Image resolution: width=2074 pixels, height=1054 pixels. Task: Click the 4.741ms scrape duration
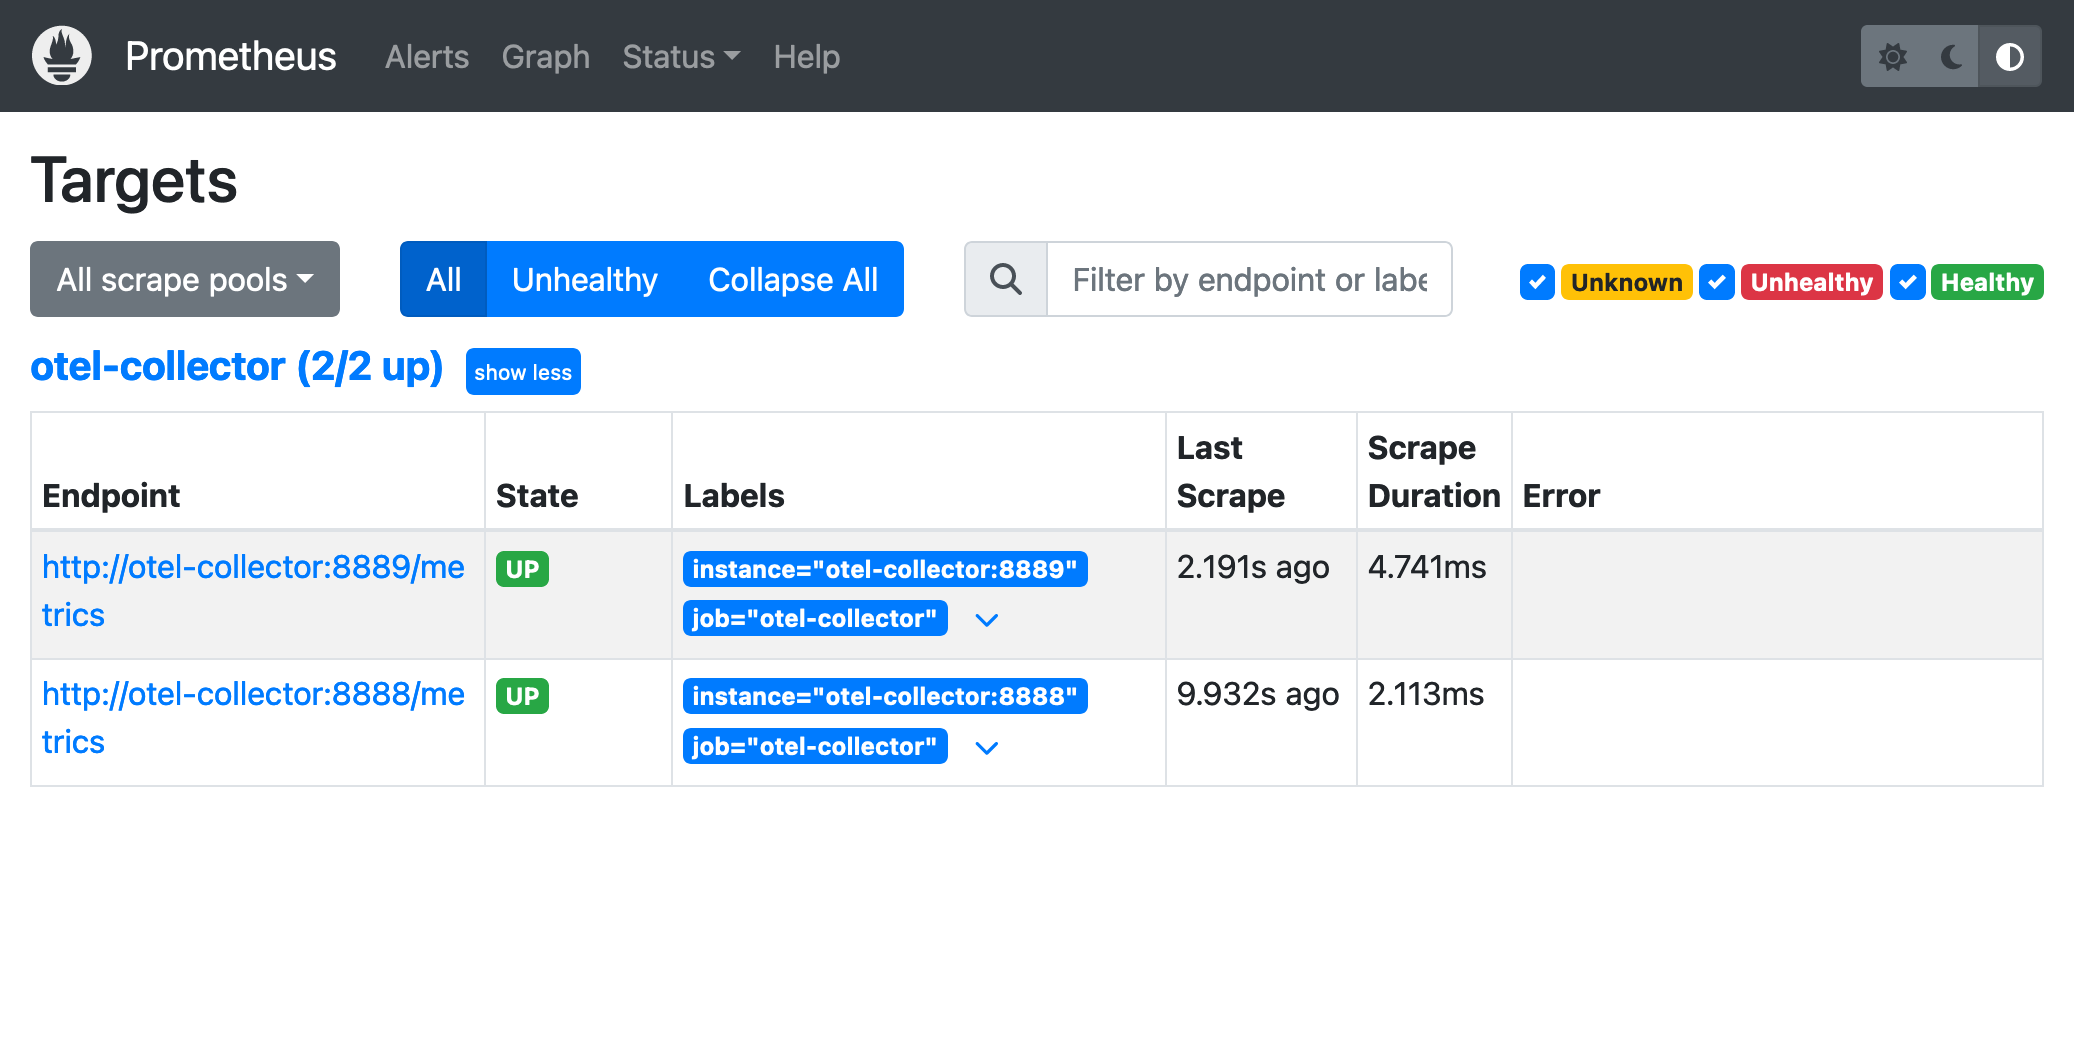[x=1427, y=567]
